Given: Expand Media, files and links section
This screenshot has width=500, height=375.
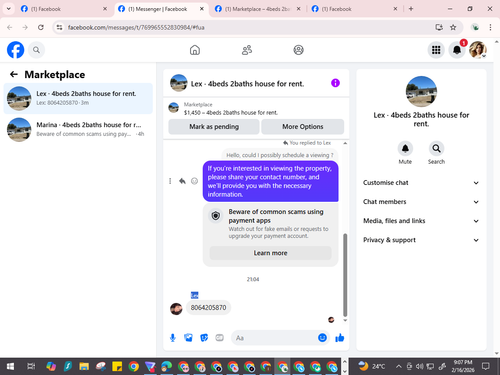Looking at the screenshot, I should point(421,221).
